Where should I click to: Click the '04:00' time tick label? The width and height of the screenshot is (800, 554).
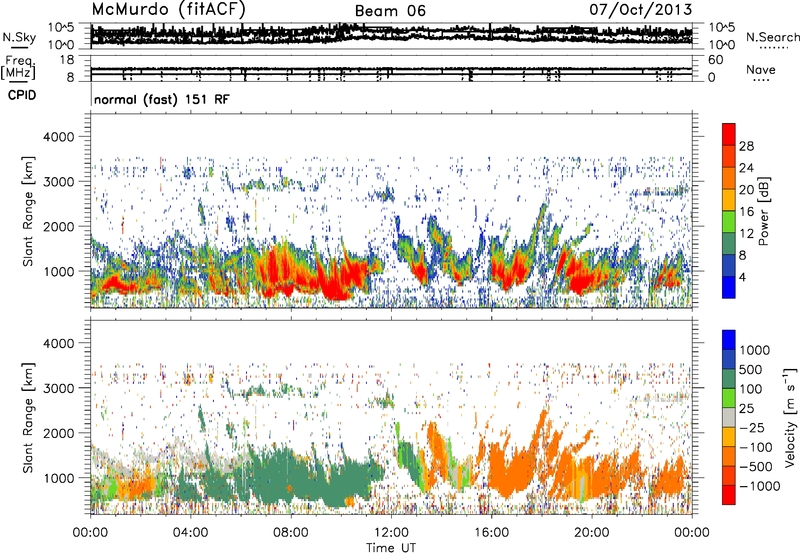[190, 533]
